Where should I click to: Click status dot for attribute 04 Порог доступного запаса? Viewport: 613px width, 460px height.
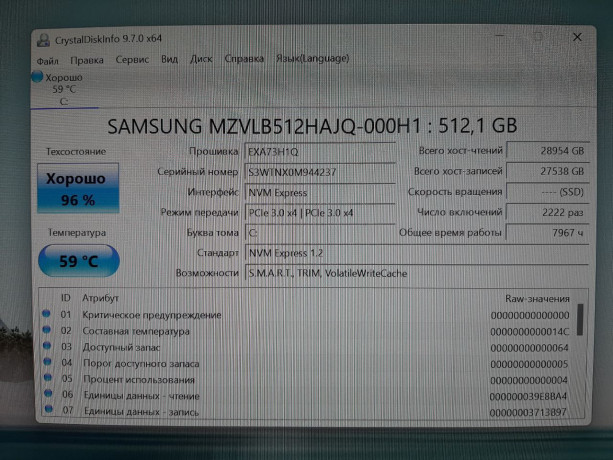coord(47,362)
